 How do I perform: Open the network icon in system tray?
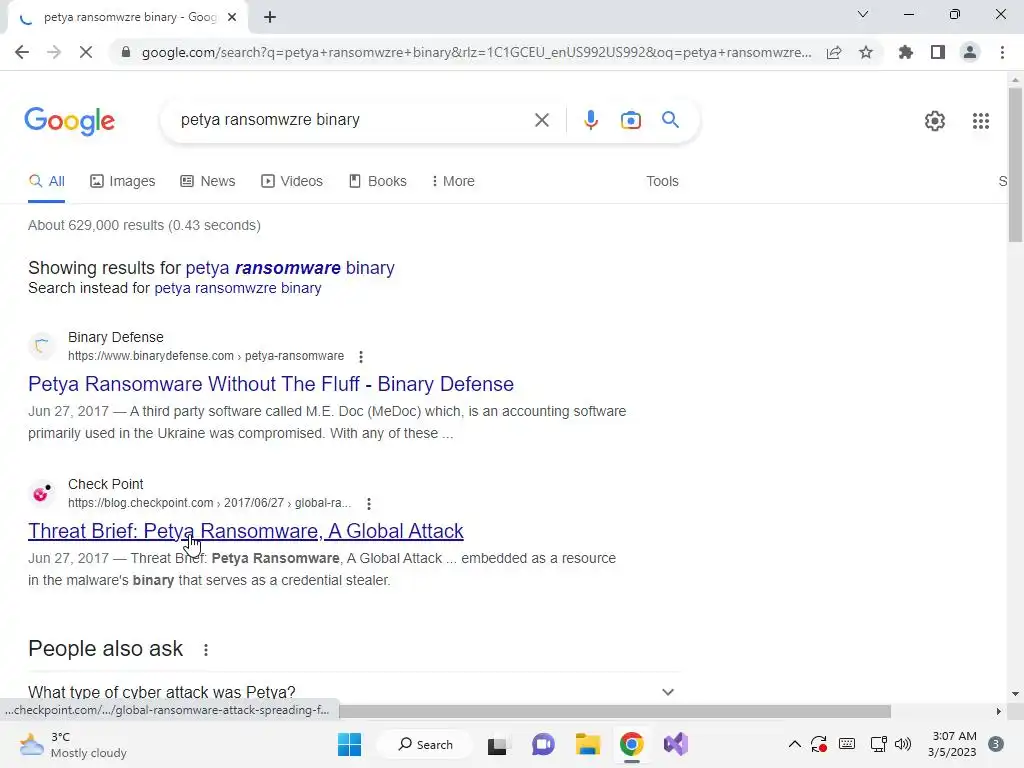click(878, 744)
